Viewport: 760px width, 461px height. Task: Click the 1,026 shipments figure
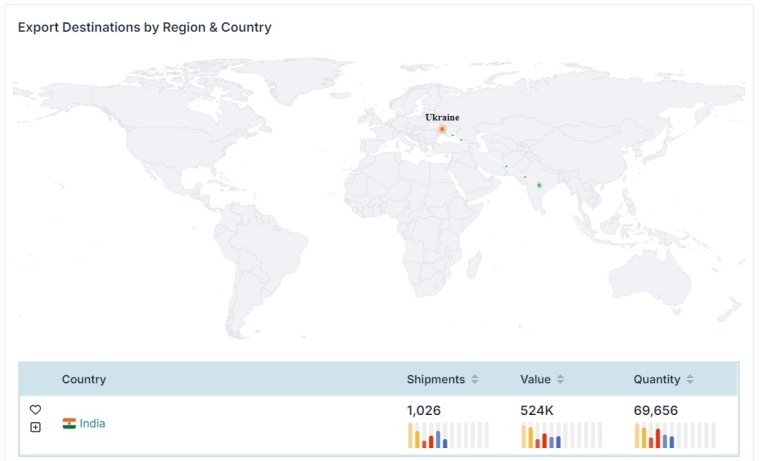pyautogui.click(x=424, y=411)
